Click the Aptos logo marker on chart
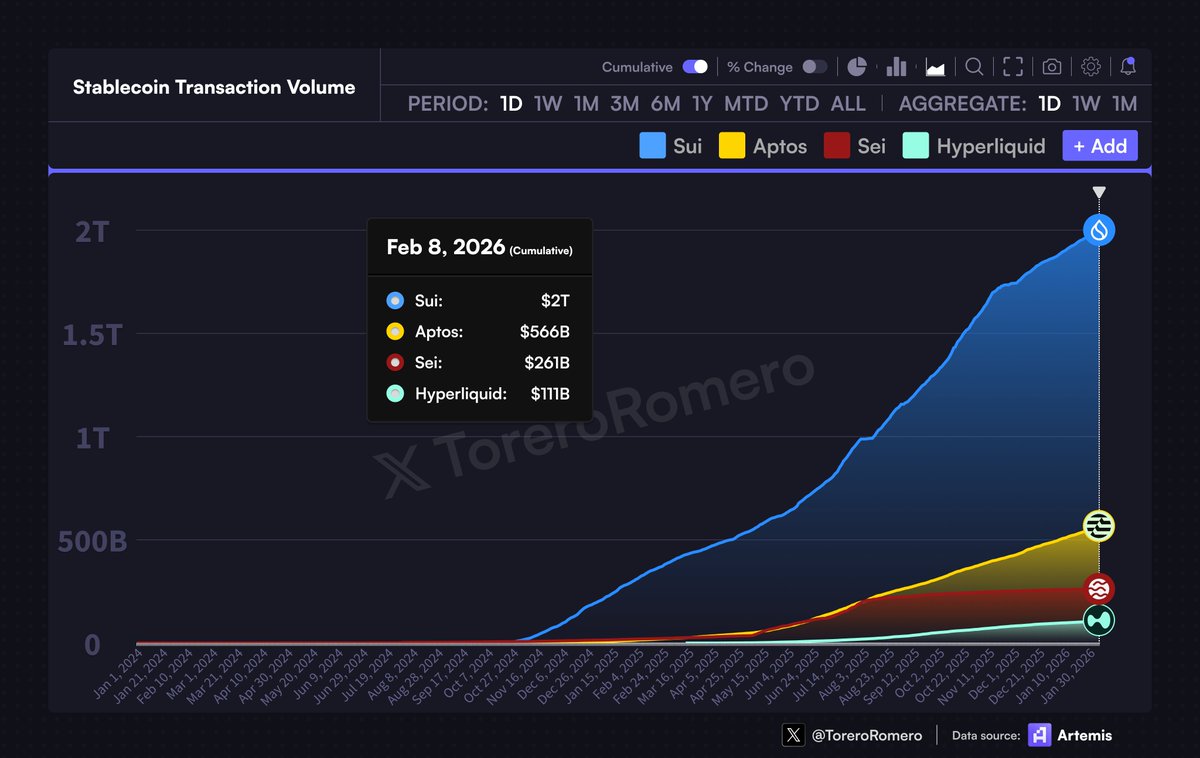This screenshot has width=1200, height=758. [x=1099, y=526]
